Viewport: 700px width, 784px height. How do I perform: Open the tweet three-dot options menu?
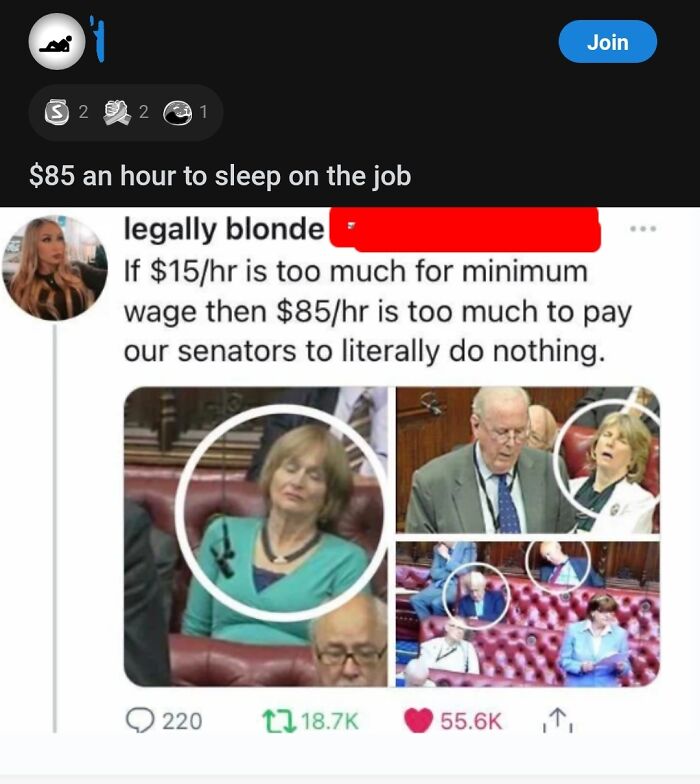click(x=643, y=229)
